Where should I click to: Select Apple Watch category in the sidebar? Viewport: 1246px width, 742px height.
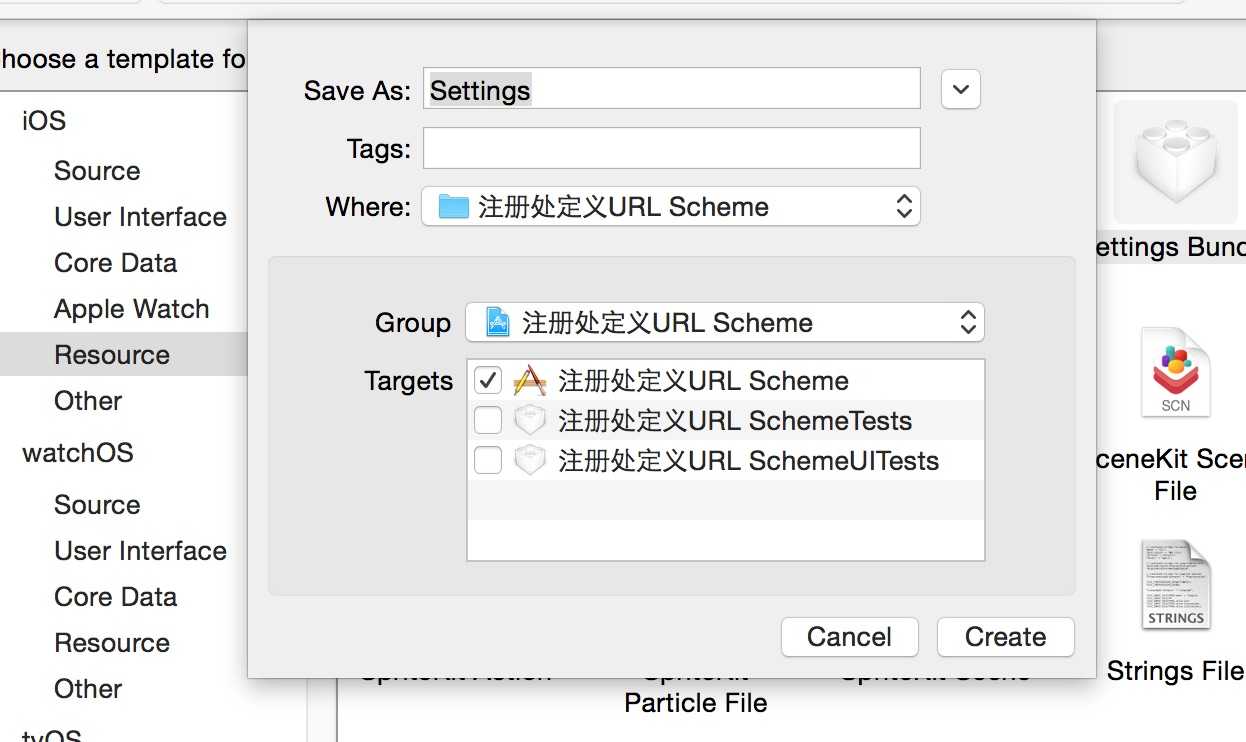pyautogui.click(x=131, y=309)
